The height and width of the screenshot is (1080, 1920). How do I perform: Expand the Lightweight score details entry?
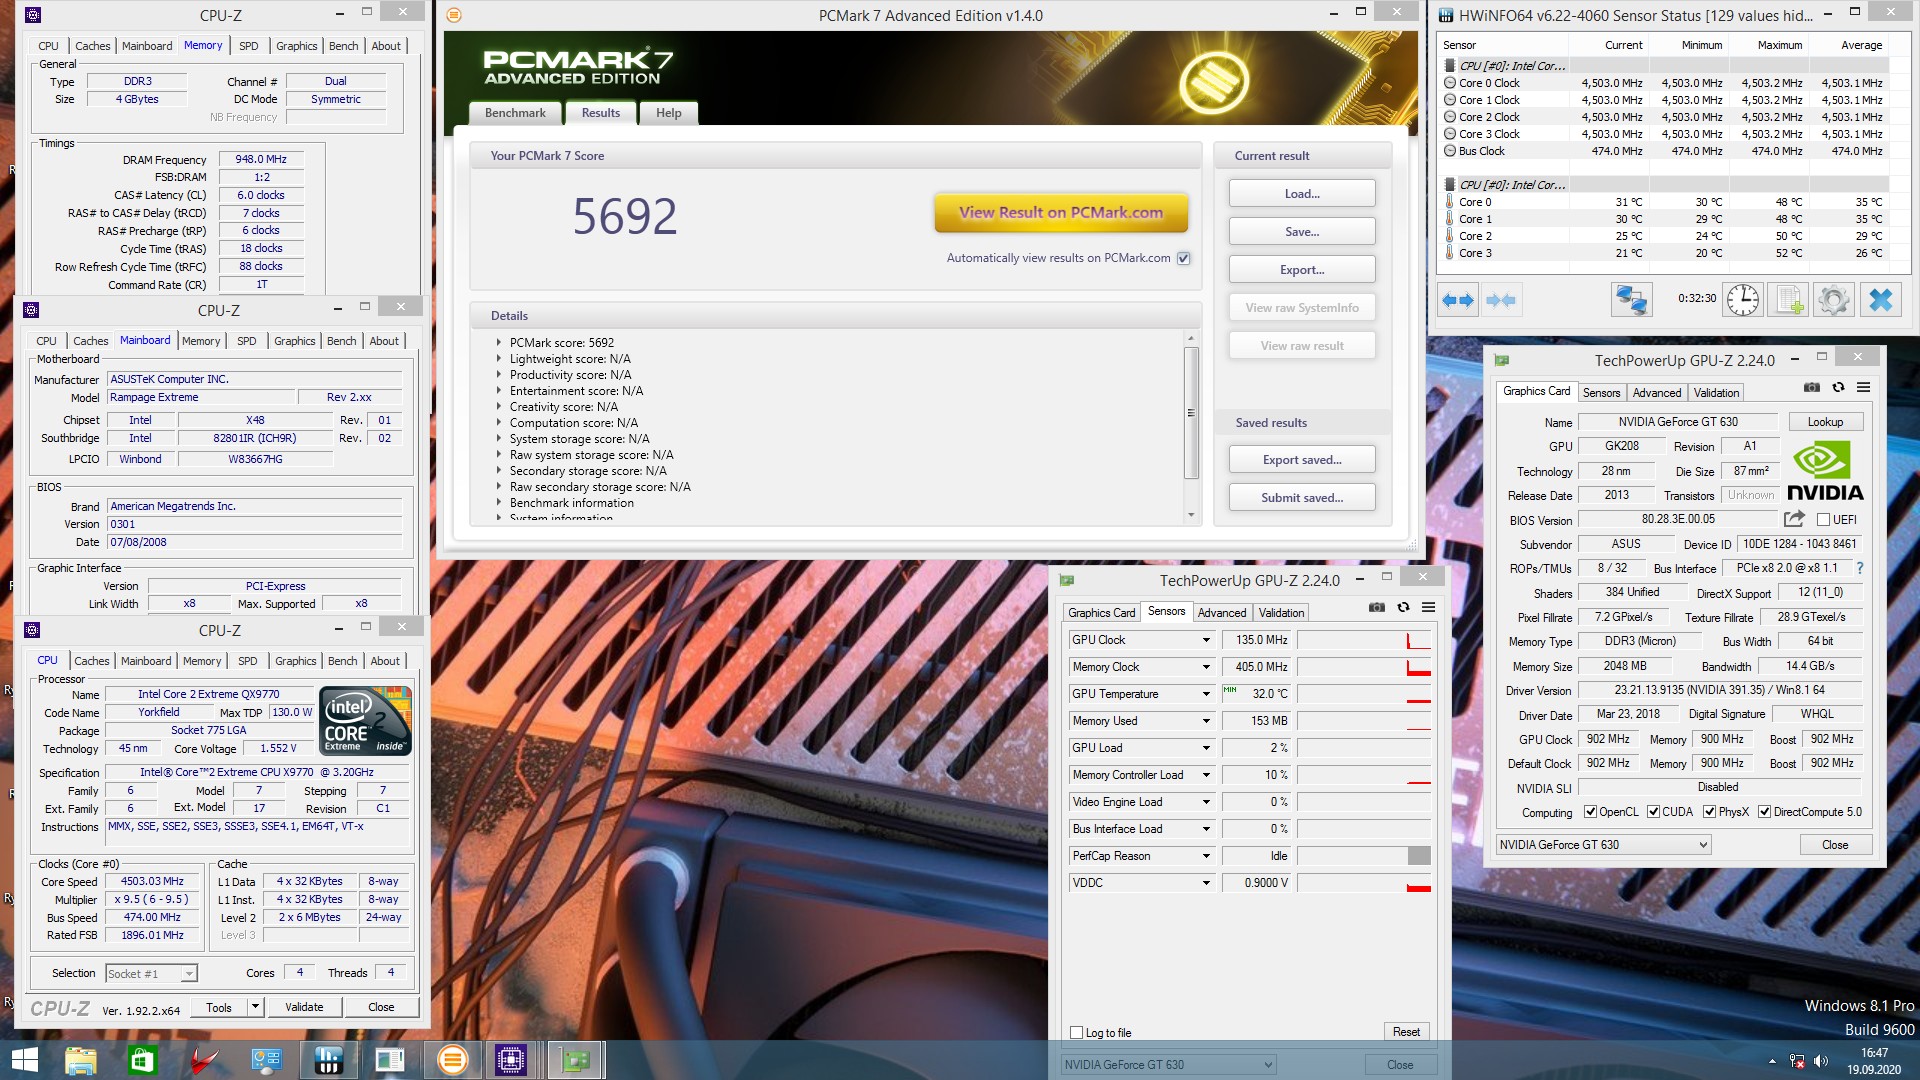pos(499,359)
